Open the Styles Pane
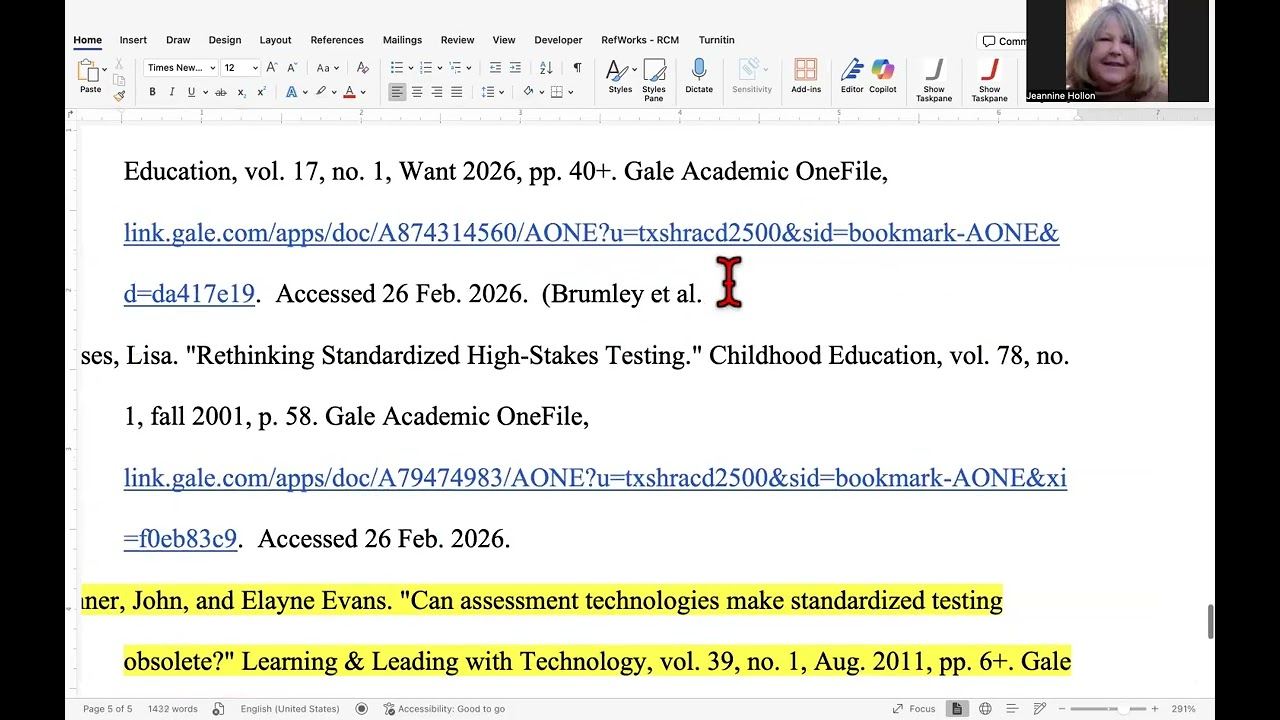Image resolution: width=1280 pixels, height=720 pixels. tap(654, 80)
